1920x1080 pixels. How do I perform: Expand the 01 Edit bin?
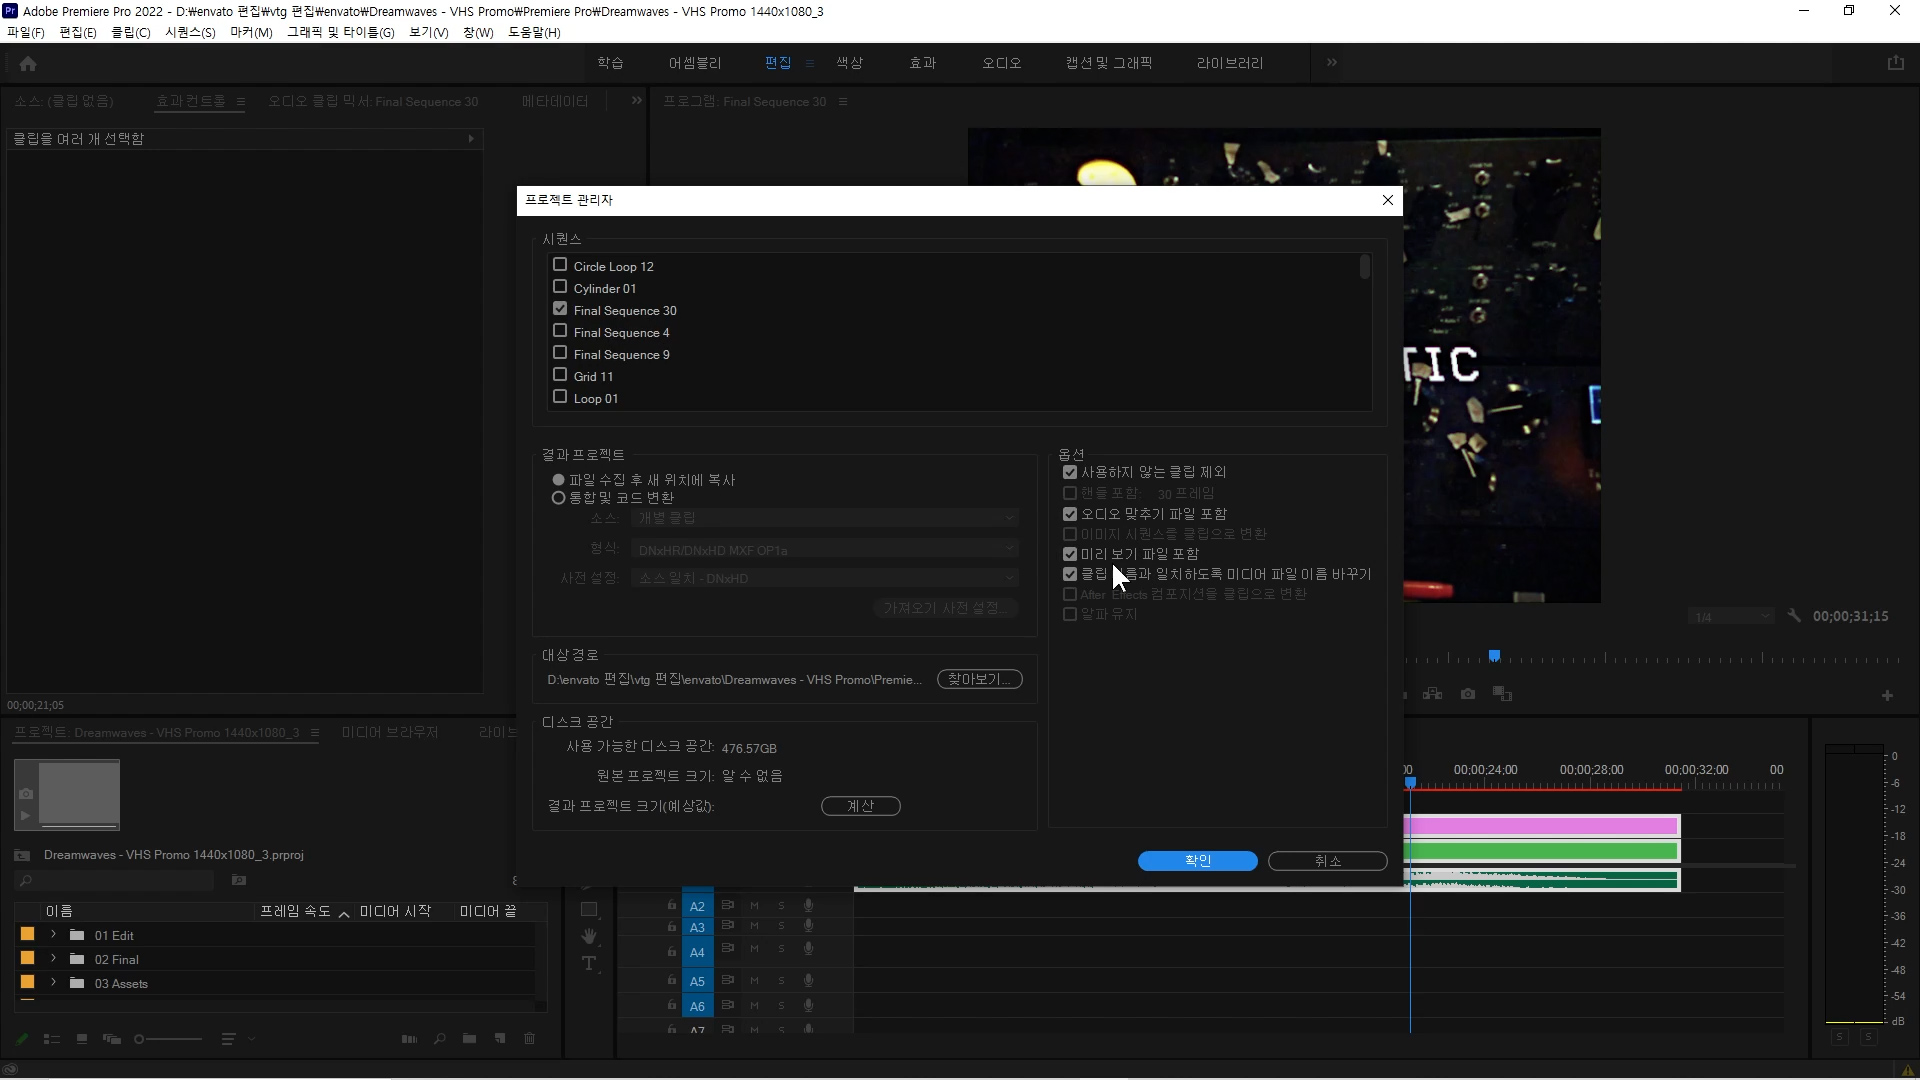pos(53,935)
